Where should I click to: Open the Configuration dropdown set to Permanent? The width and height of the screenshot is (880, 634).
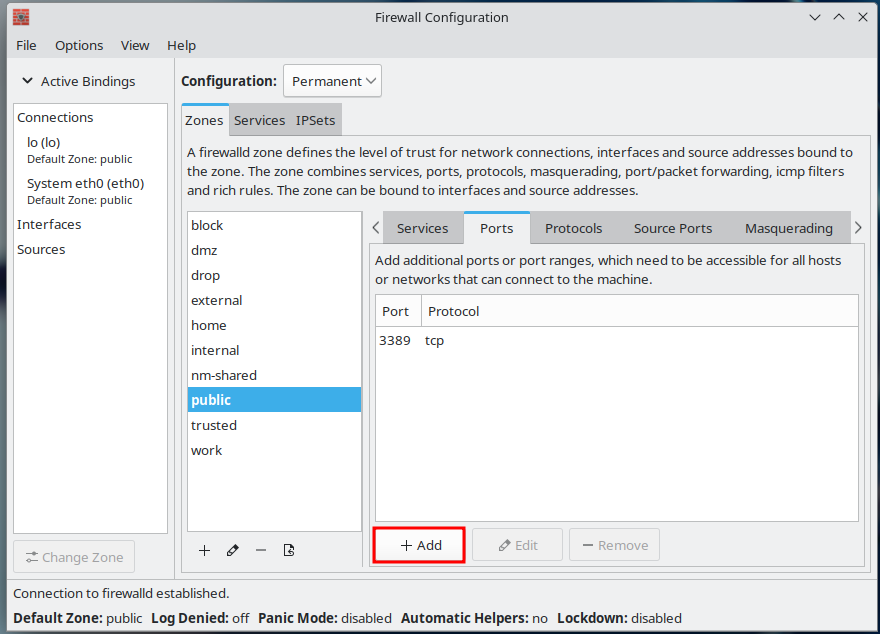[332, 81]
